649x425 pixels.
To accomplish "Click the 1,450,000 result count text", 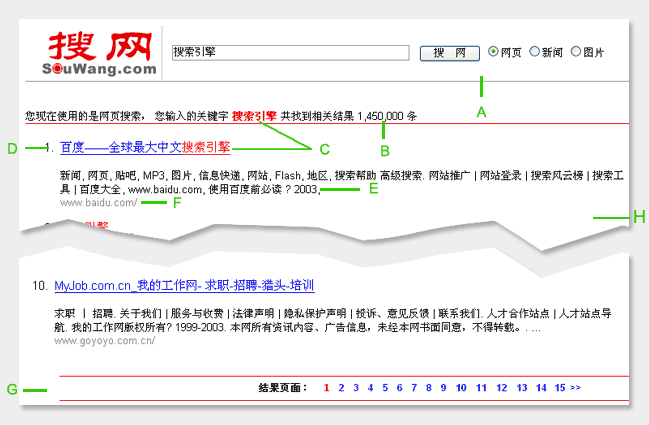I will tap(380, 116).
